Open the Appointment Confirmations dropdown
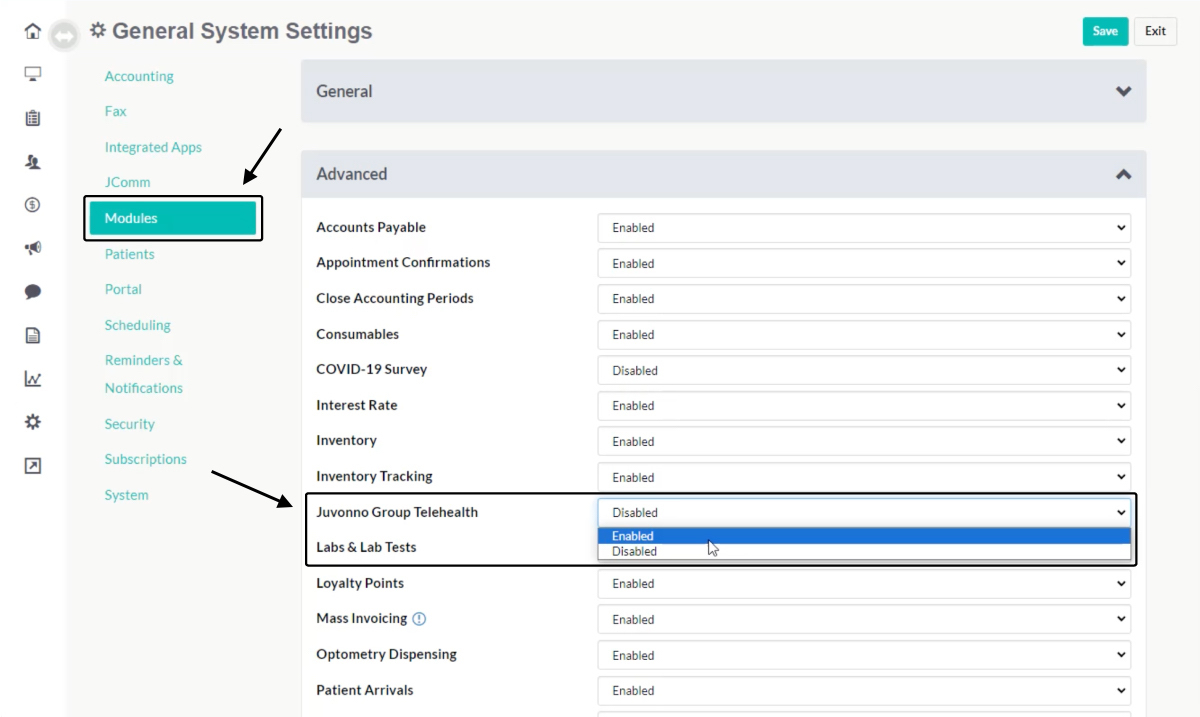The height and width of the screenshot is (717, 1200). click(x=864, y=263)
